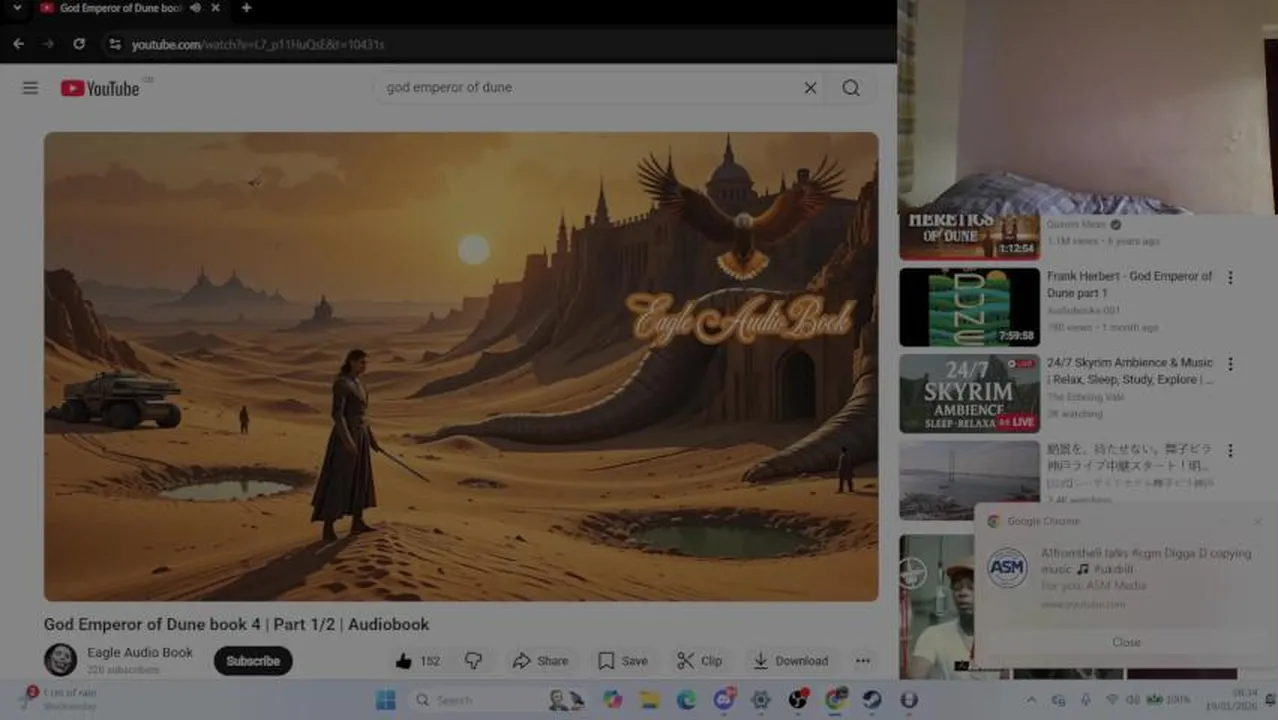Open 'Frank Herbert - God Emperor of Dune part 1' title

coord(1129,284)
